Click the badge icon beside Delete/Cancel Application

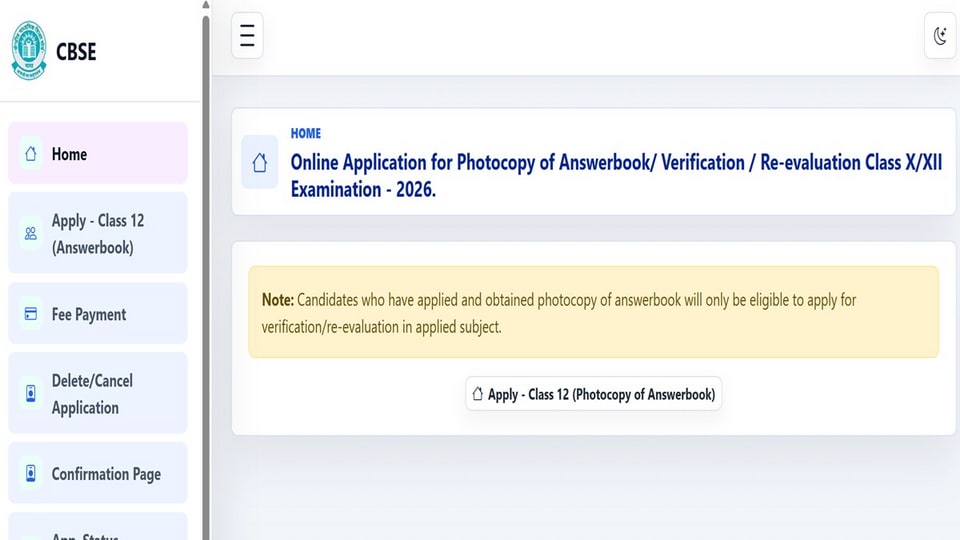click(x=31, y=393)
